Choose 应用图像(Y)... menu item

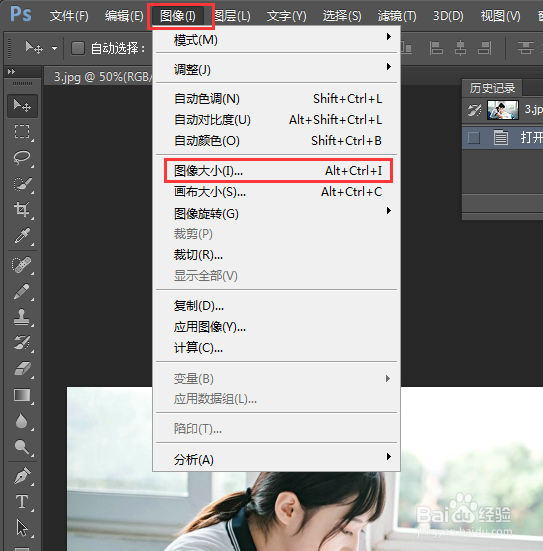[276, 327]
